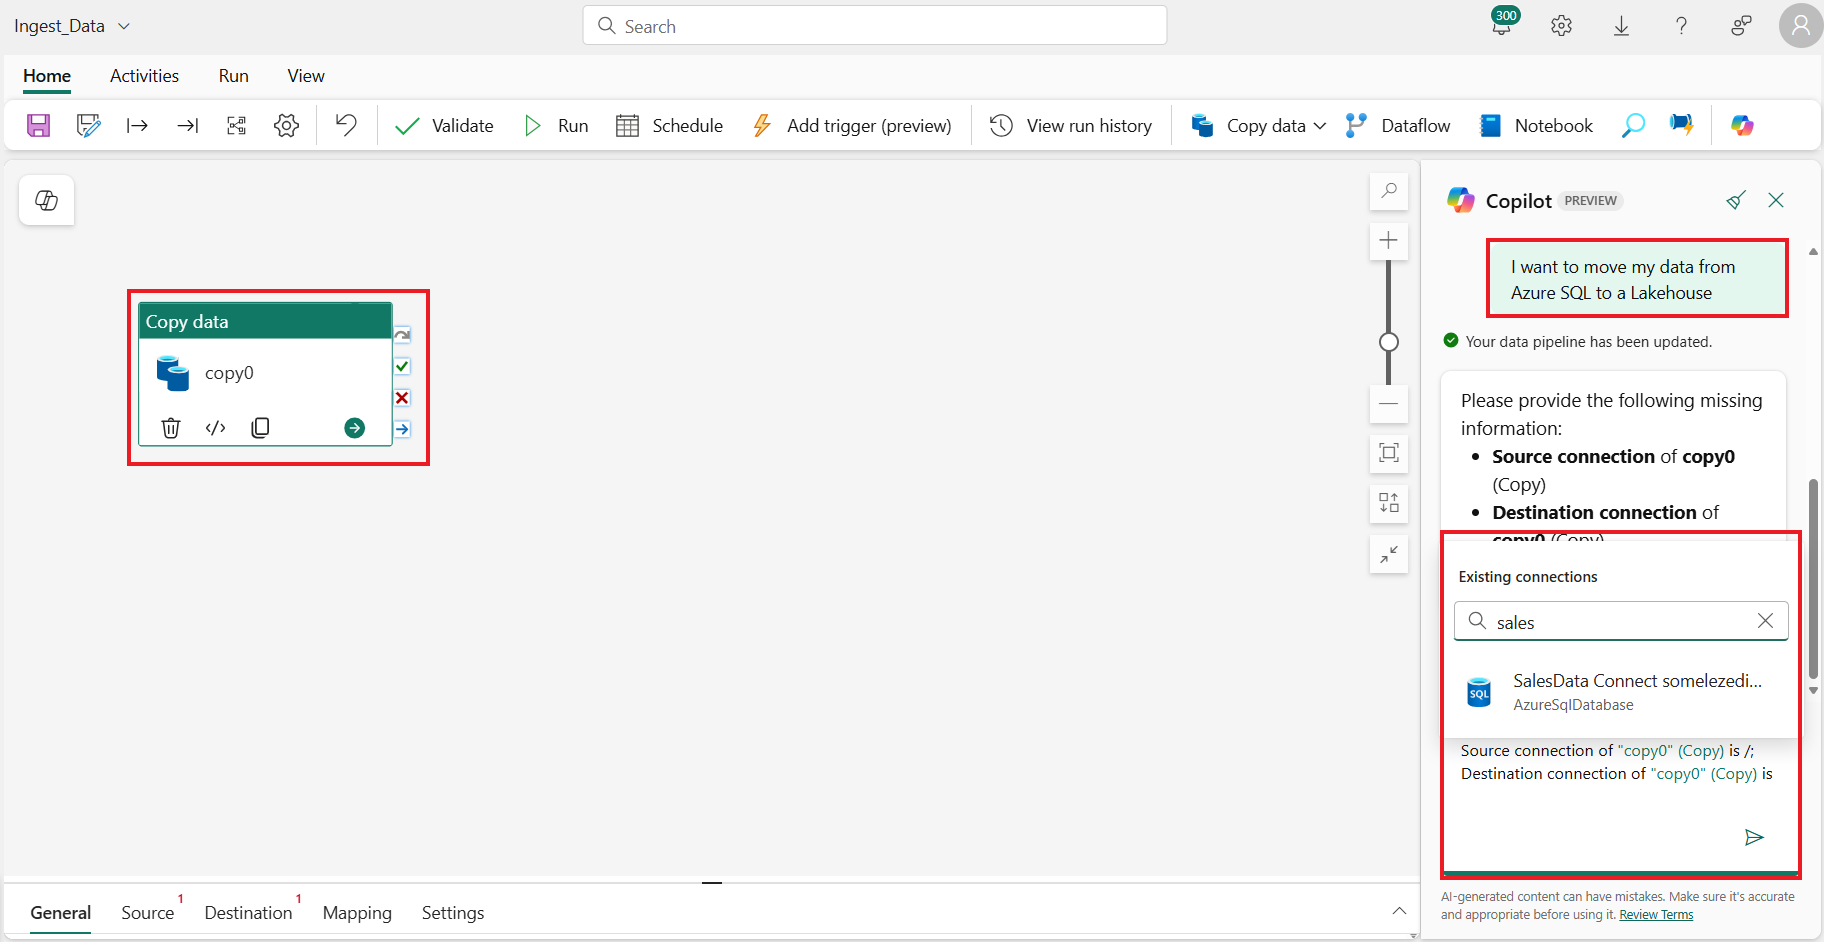Clear Copilot chat with broom icon
This screenshot has width=1824, height=942.
pos(1736,200)
